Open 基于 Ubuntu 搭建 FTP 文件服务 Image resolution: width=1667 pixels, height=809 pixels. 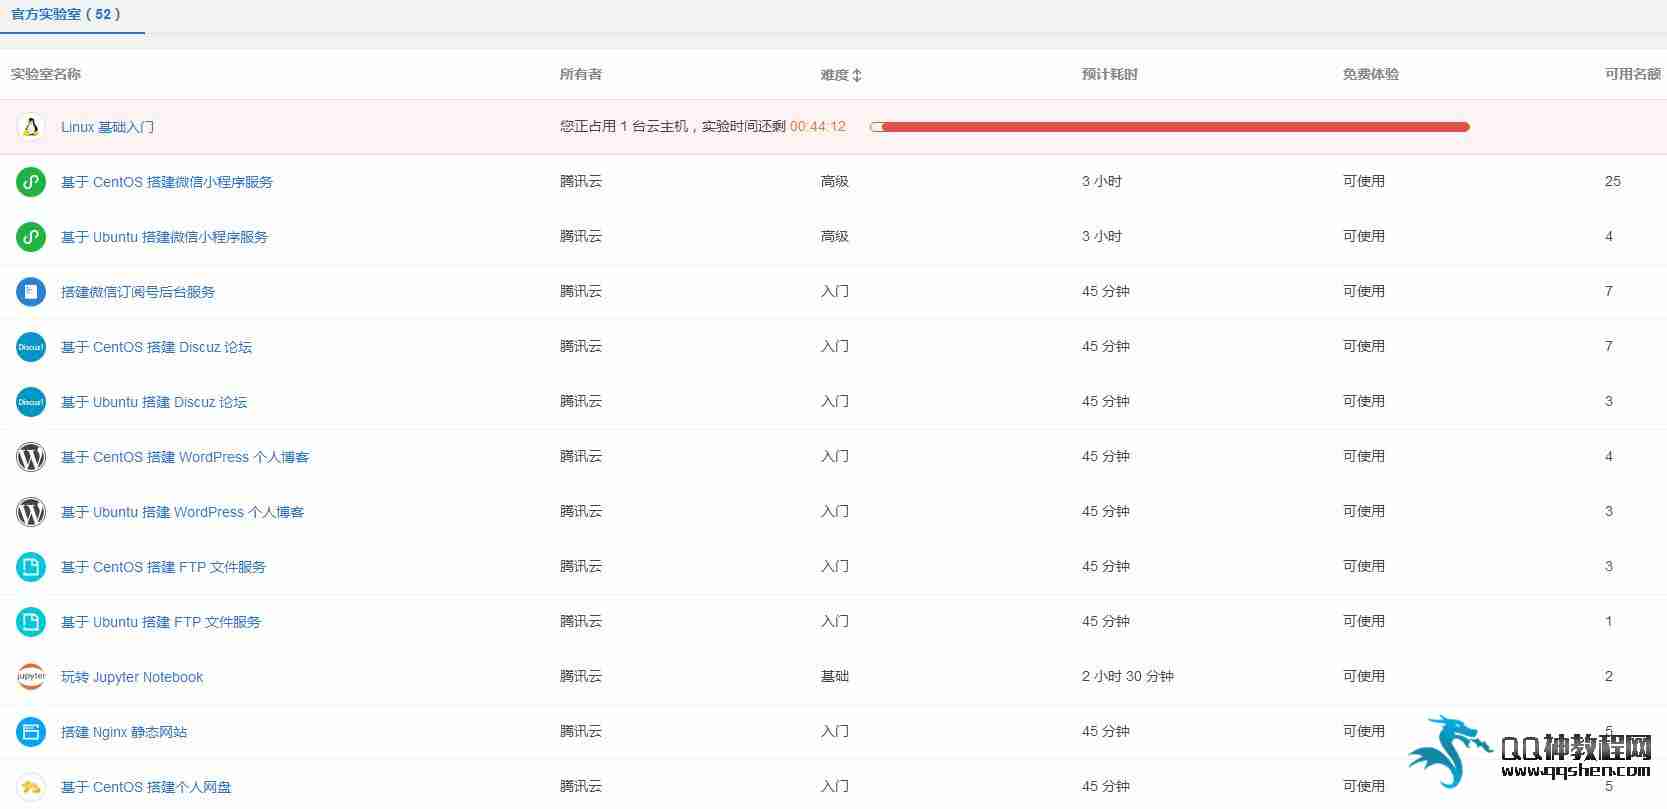161,622
